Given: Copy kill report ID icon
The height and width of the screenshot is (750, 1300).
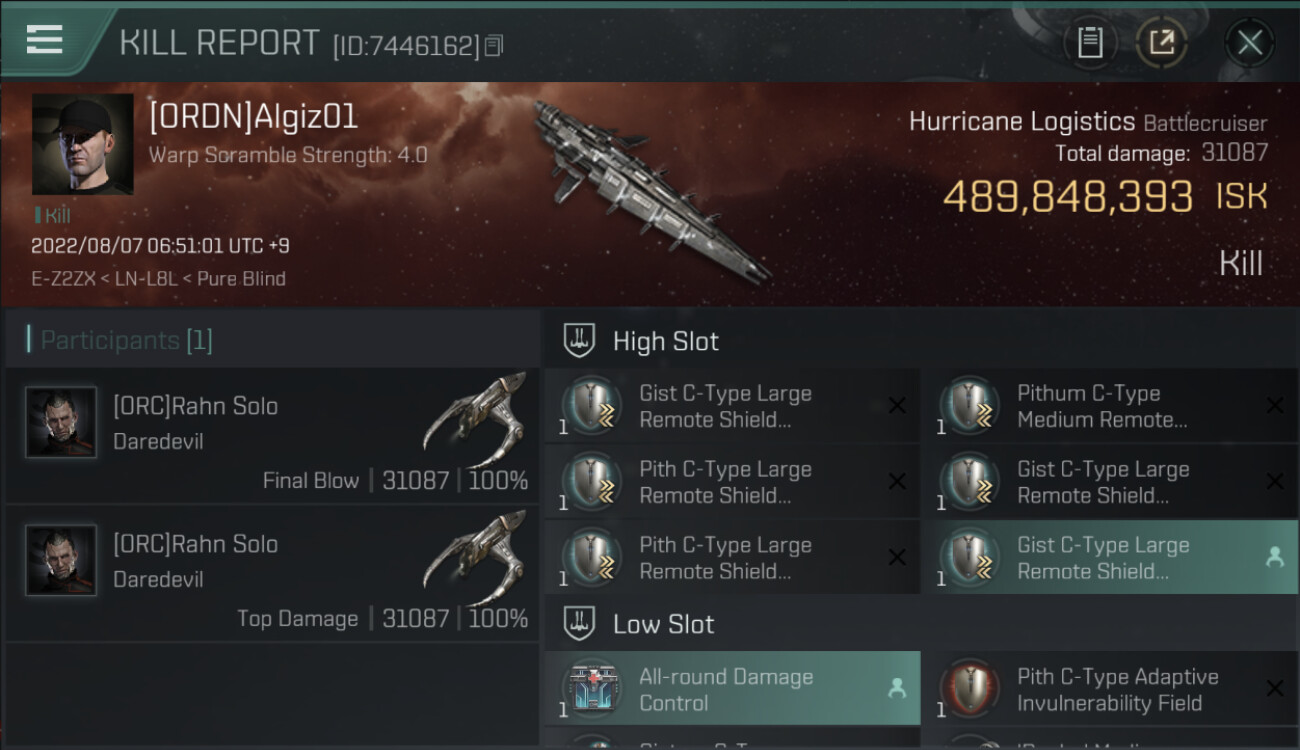Looking at the screenshot, I should coord(493,45).
